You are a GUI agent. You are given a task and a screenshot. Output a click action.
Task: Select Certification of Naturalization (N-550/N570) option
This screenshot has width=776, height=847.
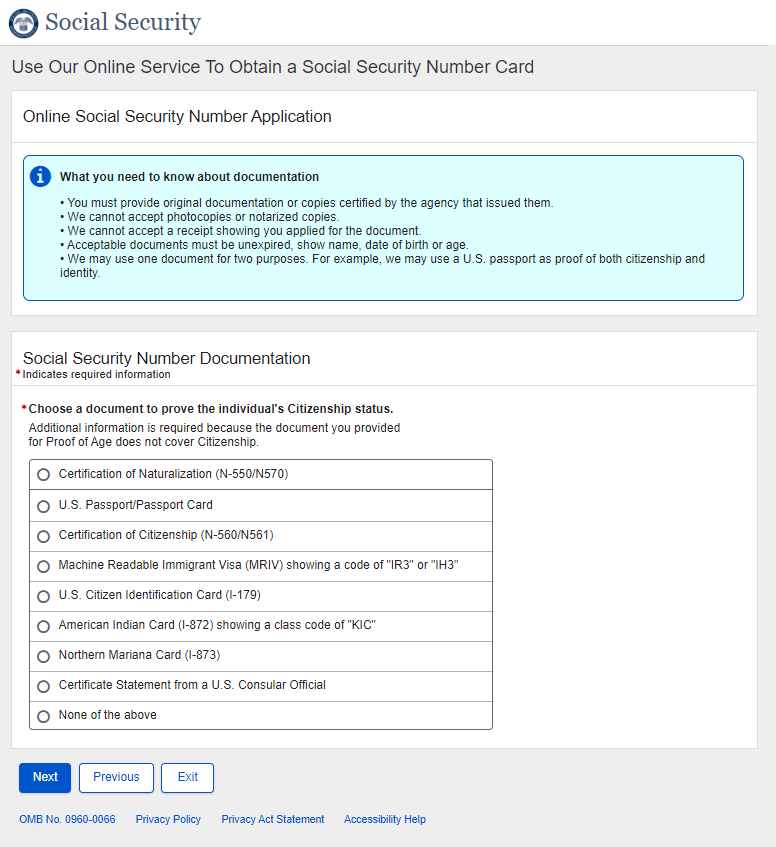tap(43, 475)
